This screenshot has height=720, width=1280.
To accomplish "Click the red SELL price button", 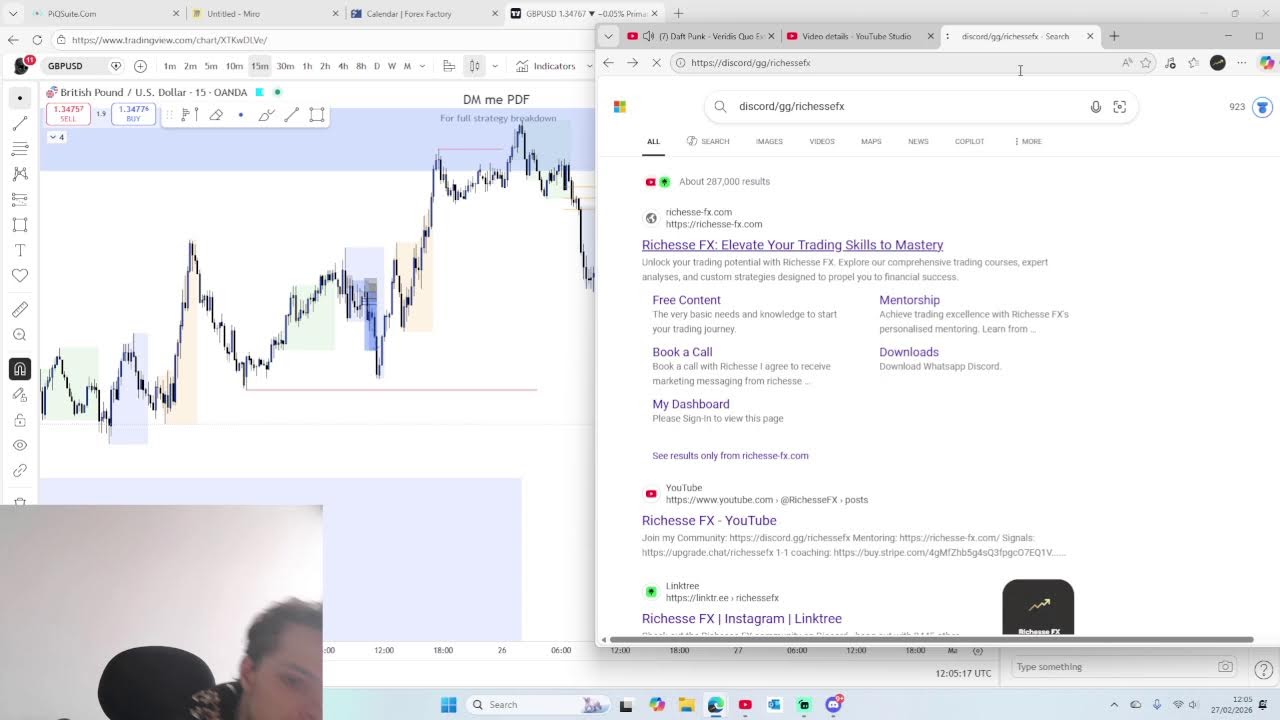I will point(68,114).
